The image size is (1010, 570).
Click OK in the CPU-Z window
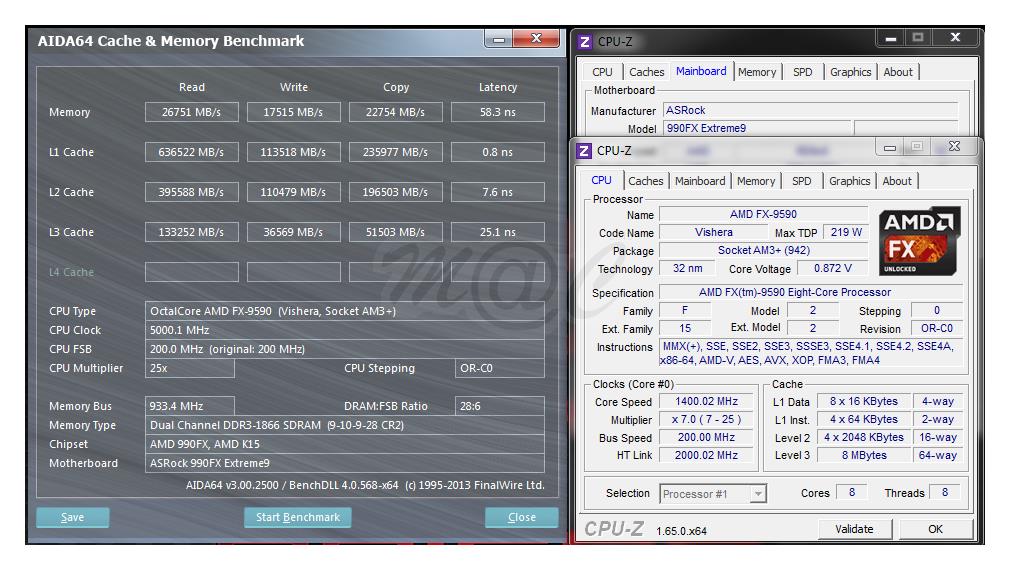pyautogui.click(x=935, y=529)
